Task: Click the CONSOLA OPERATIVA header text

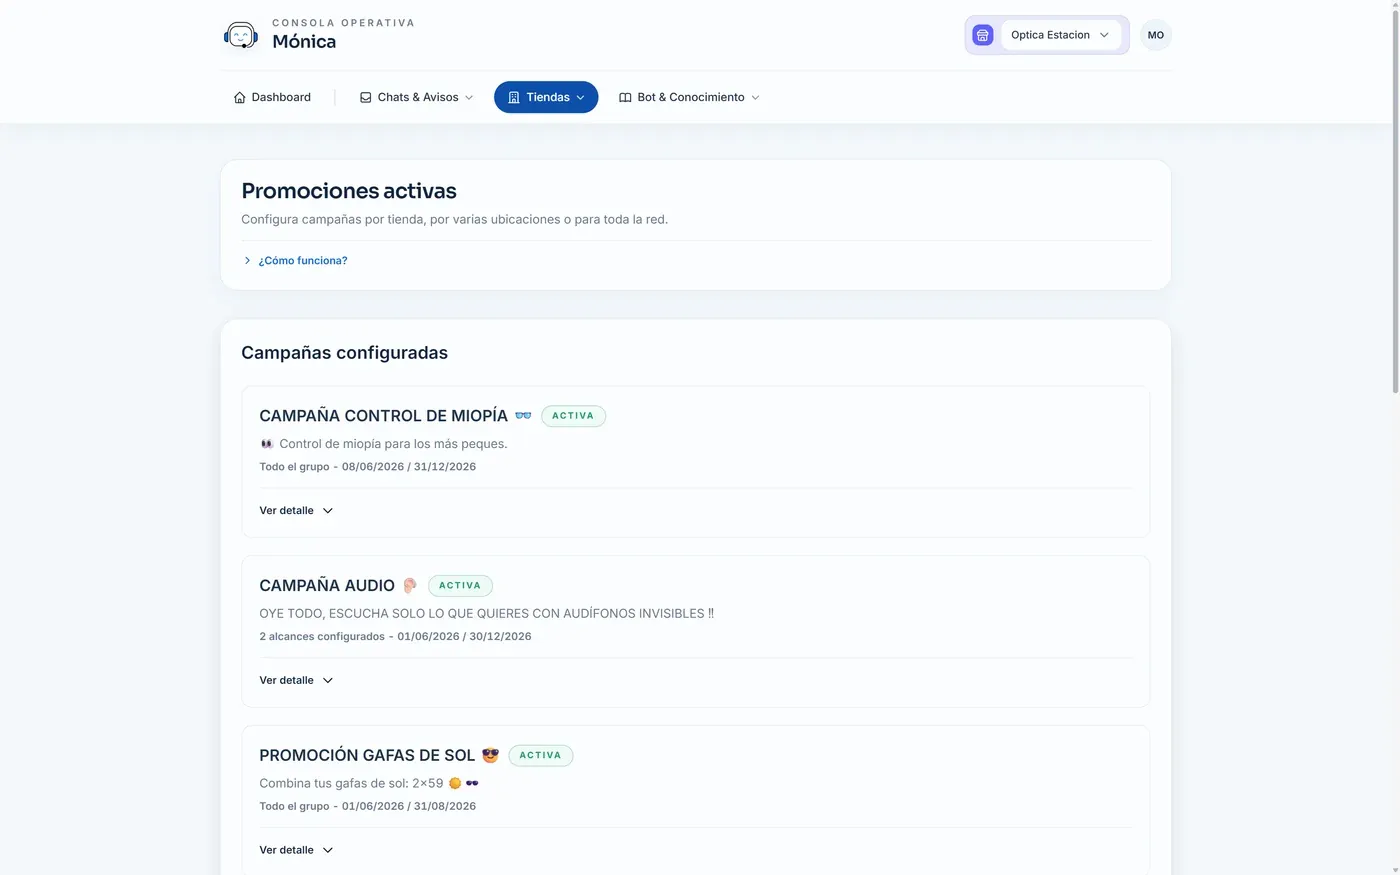Action: coord(343,23)
